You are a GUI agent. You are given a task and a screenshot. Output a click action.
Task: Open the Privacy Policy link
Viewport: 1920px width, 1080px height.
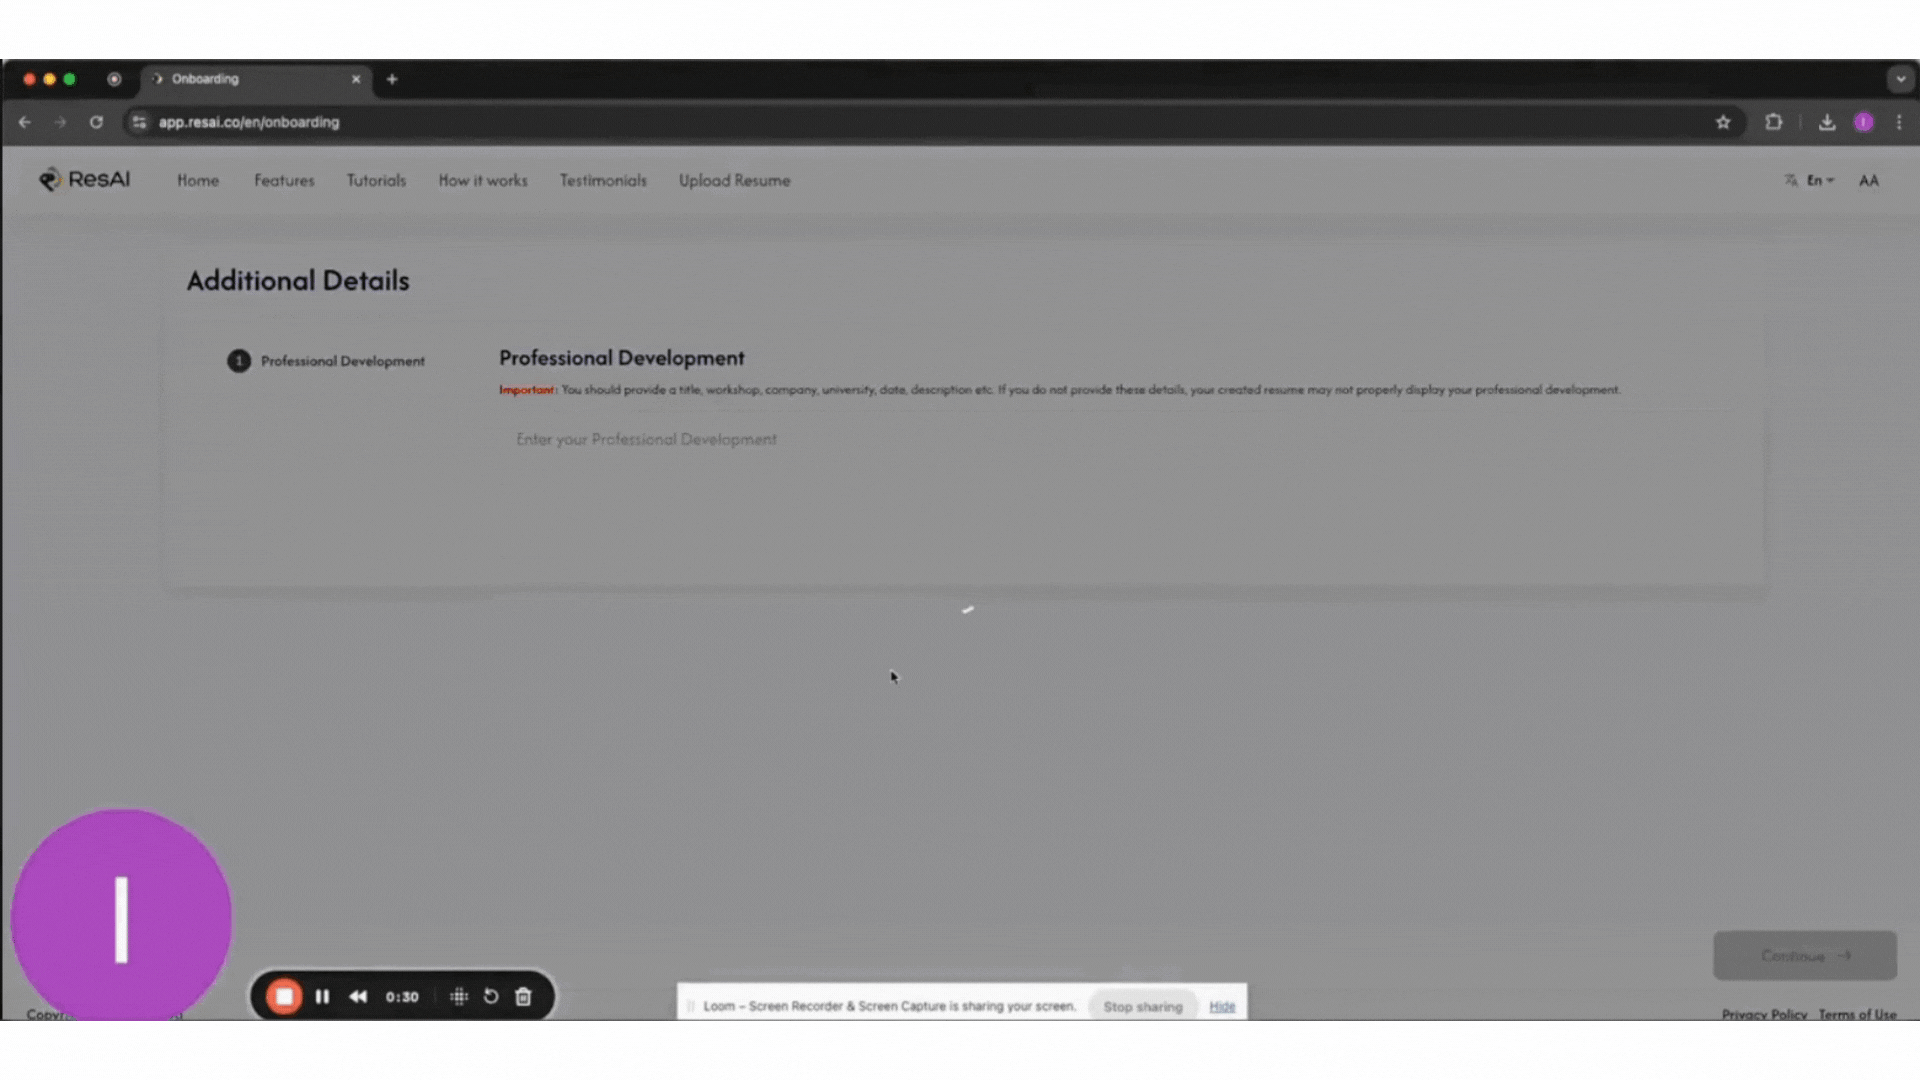[x=1764, y=1014]
